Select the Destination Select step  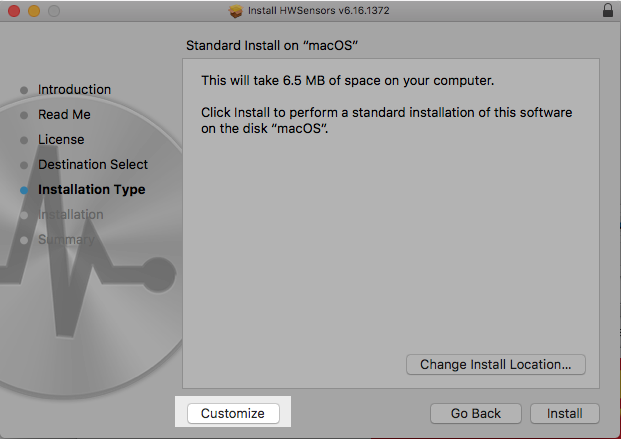click(93, 165)
